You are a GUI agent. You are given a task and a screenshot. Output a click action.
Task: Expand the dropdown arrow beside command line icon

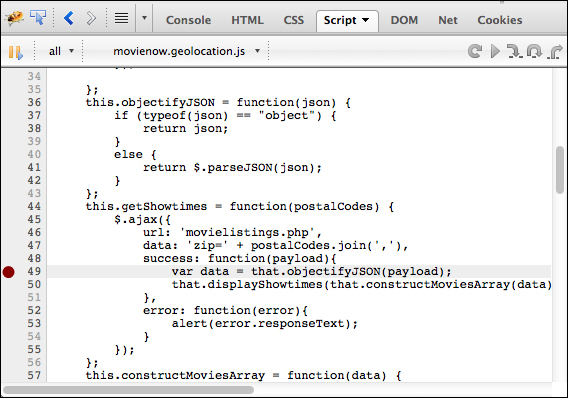point(144,18)
